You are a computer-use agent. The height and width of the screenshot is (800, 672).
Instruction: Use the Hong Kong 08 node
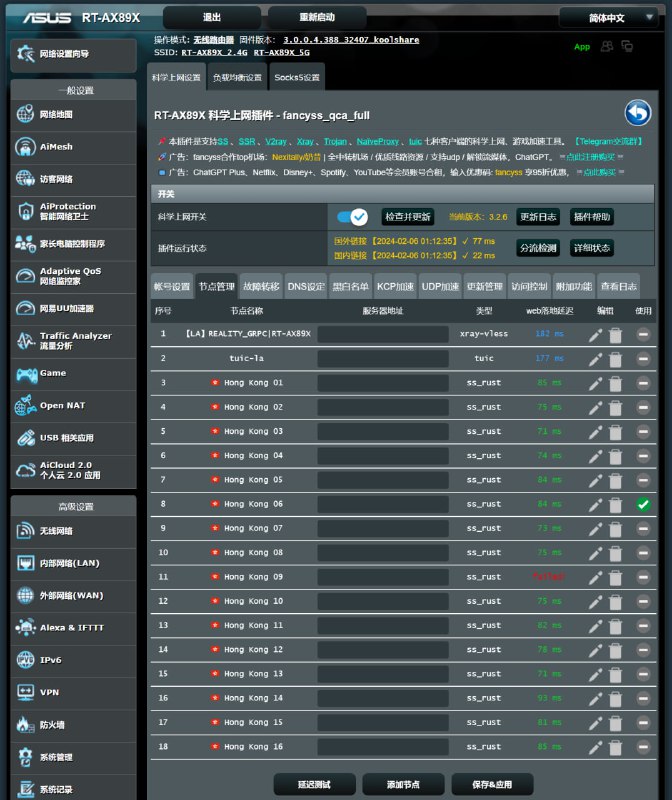[x=643, y=553]
